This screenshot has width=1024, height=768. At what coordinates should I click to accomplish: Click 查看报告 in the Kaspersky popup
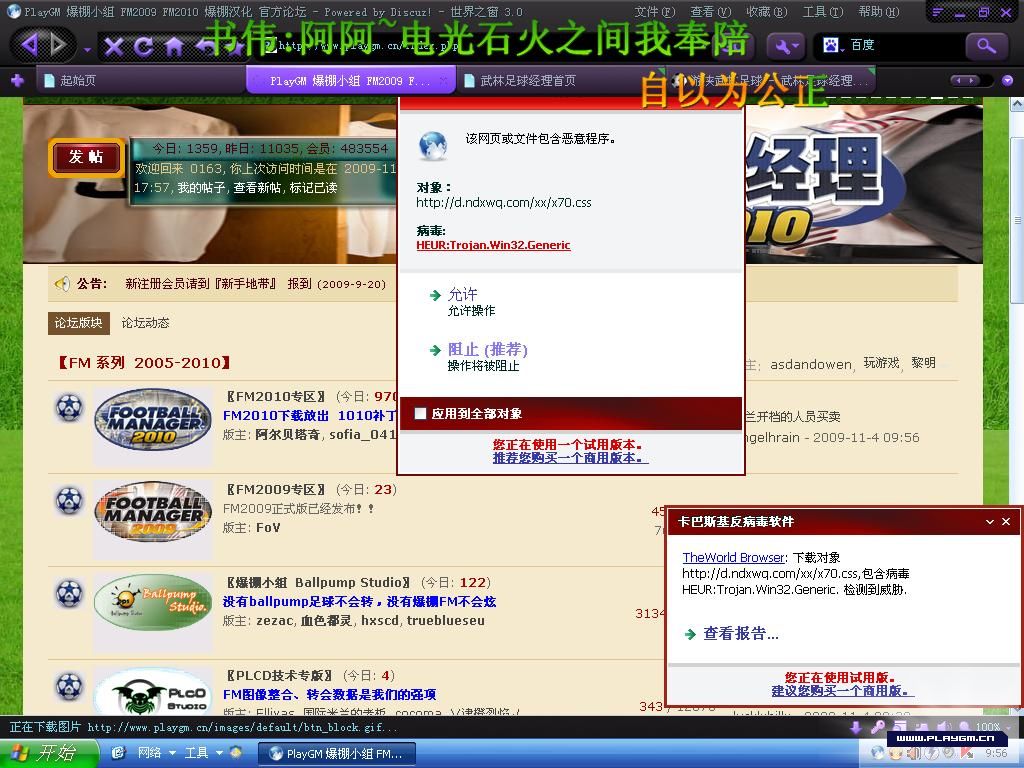[741, 633]
